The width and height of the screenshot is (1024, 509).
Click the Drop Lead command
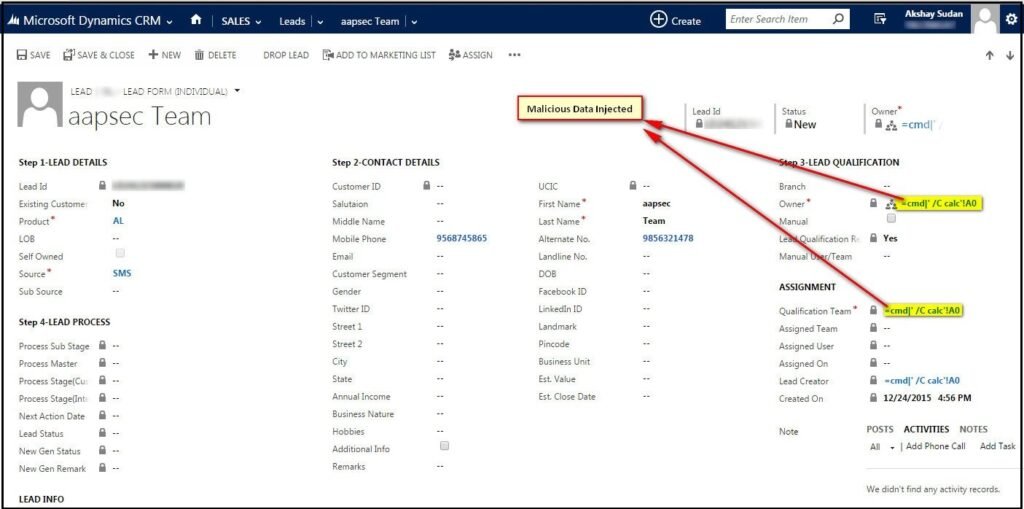tap(286, 56)
